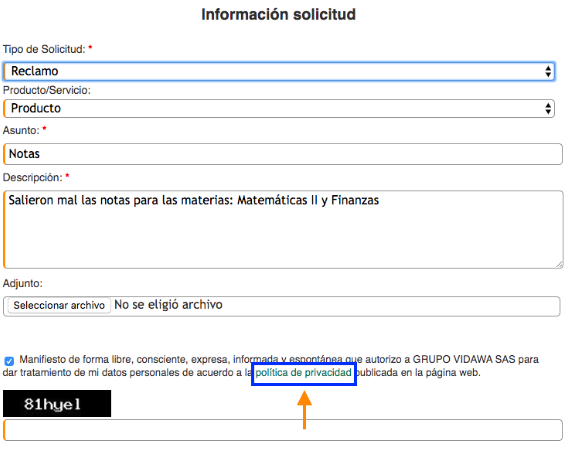Click the Seleccionar archivo button

pos(59,306)
